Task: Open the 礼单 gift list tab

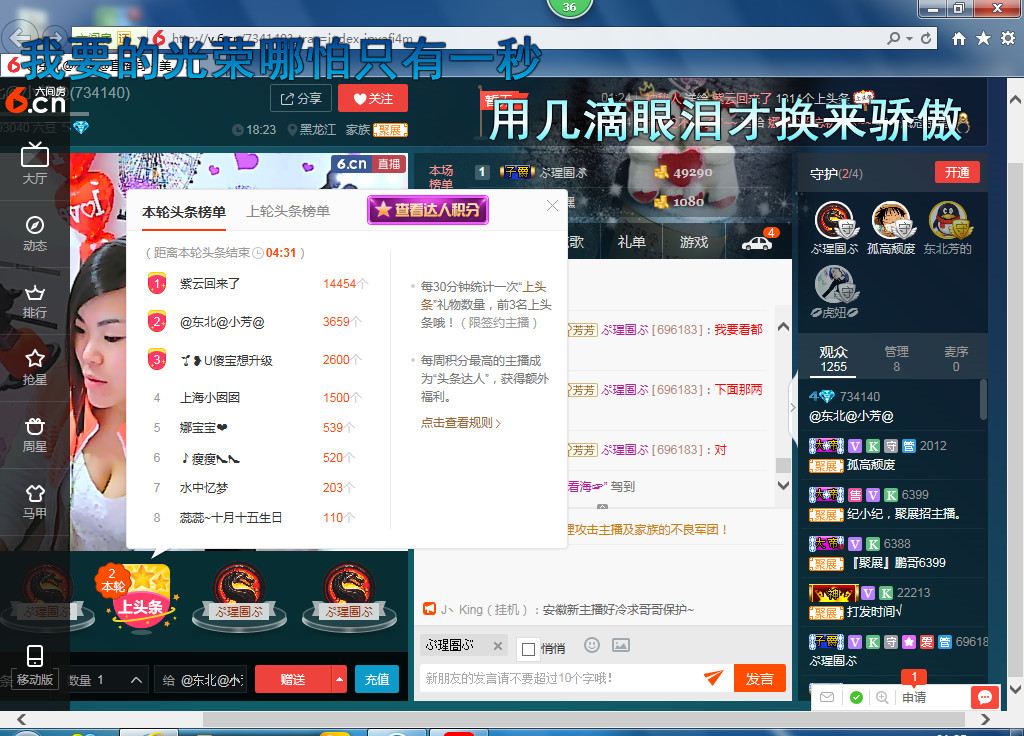Action: pos(632,242)
